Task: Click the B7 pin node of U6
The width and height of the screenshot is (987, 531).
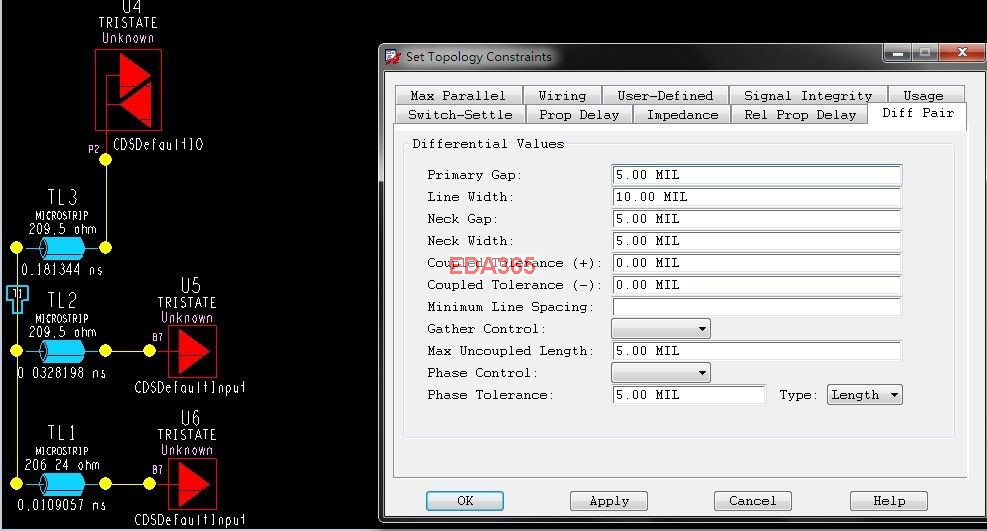Action: 149,484
